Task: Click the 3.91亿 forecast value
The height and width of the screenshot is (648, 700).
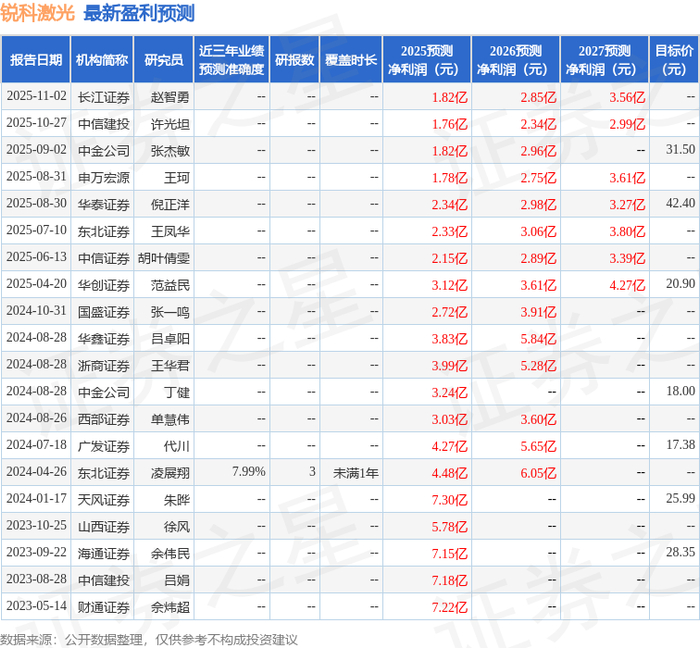Action: tap(538, 312)
